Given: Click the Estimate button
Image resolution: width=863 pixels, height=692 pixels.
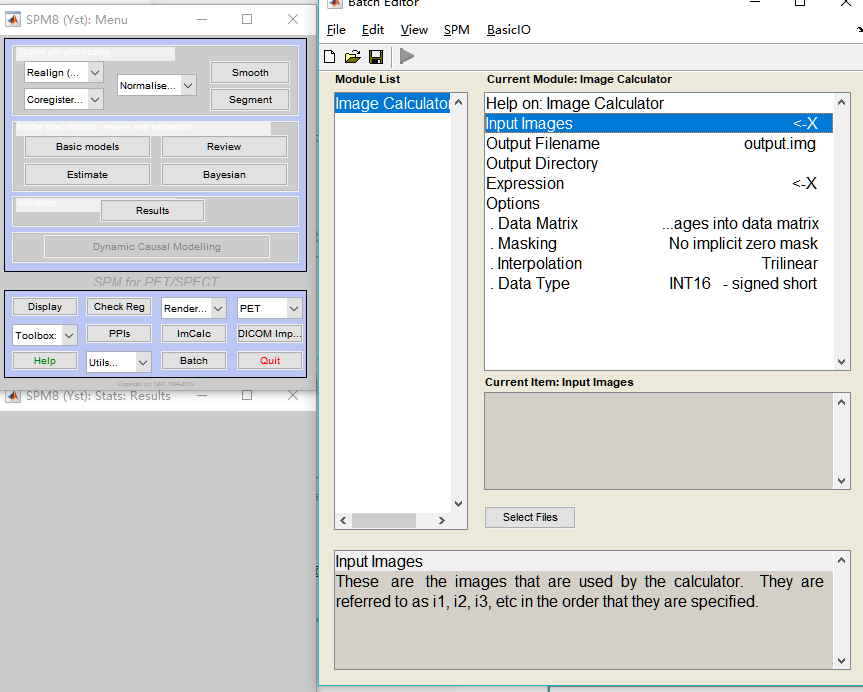Looking at the screenshot, I should pos(88,175).
